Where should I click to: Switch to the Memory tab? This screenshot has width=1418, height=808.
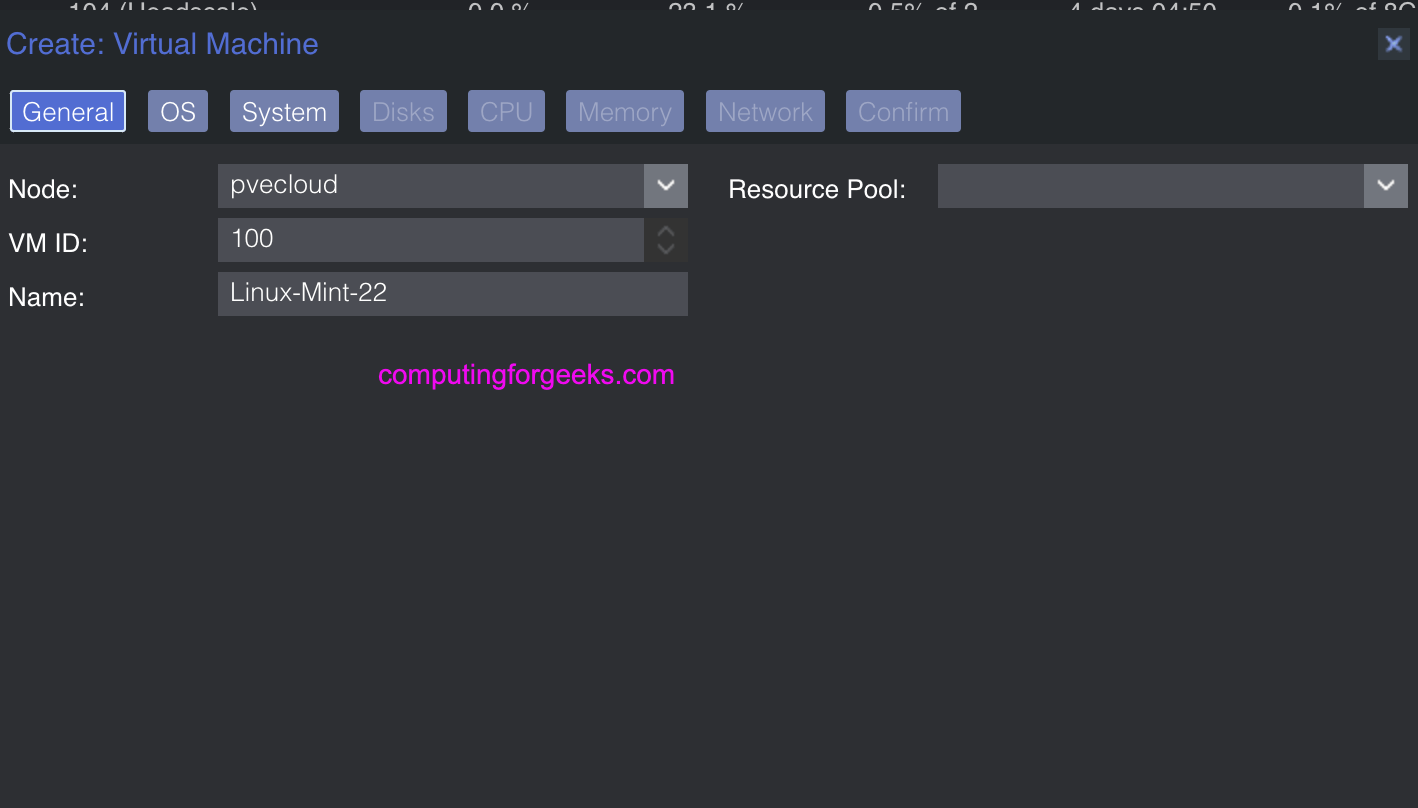click(625, 112)
